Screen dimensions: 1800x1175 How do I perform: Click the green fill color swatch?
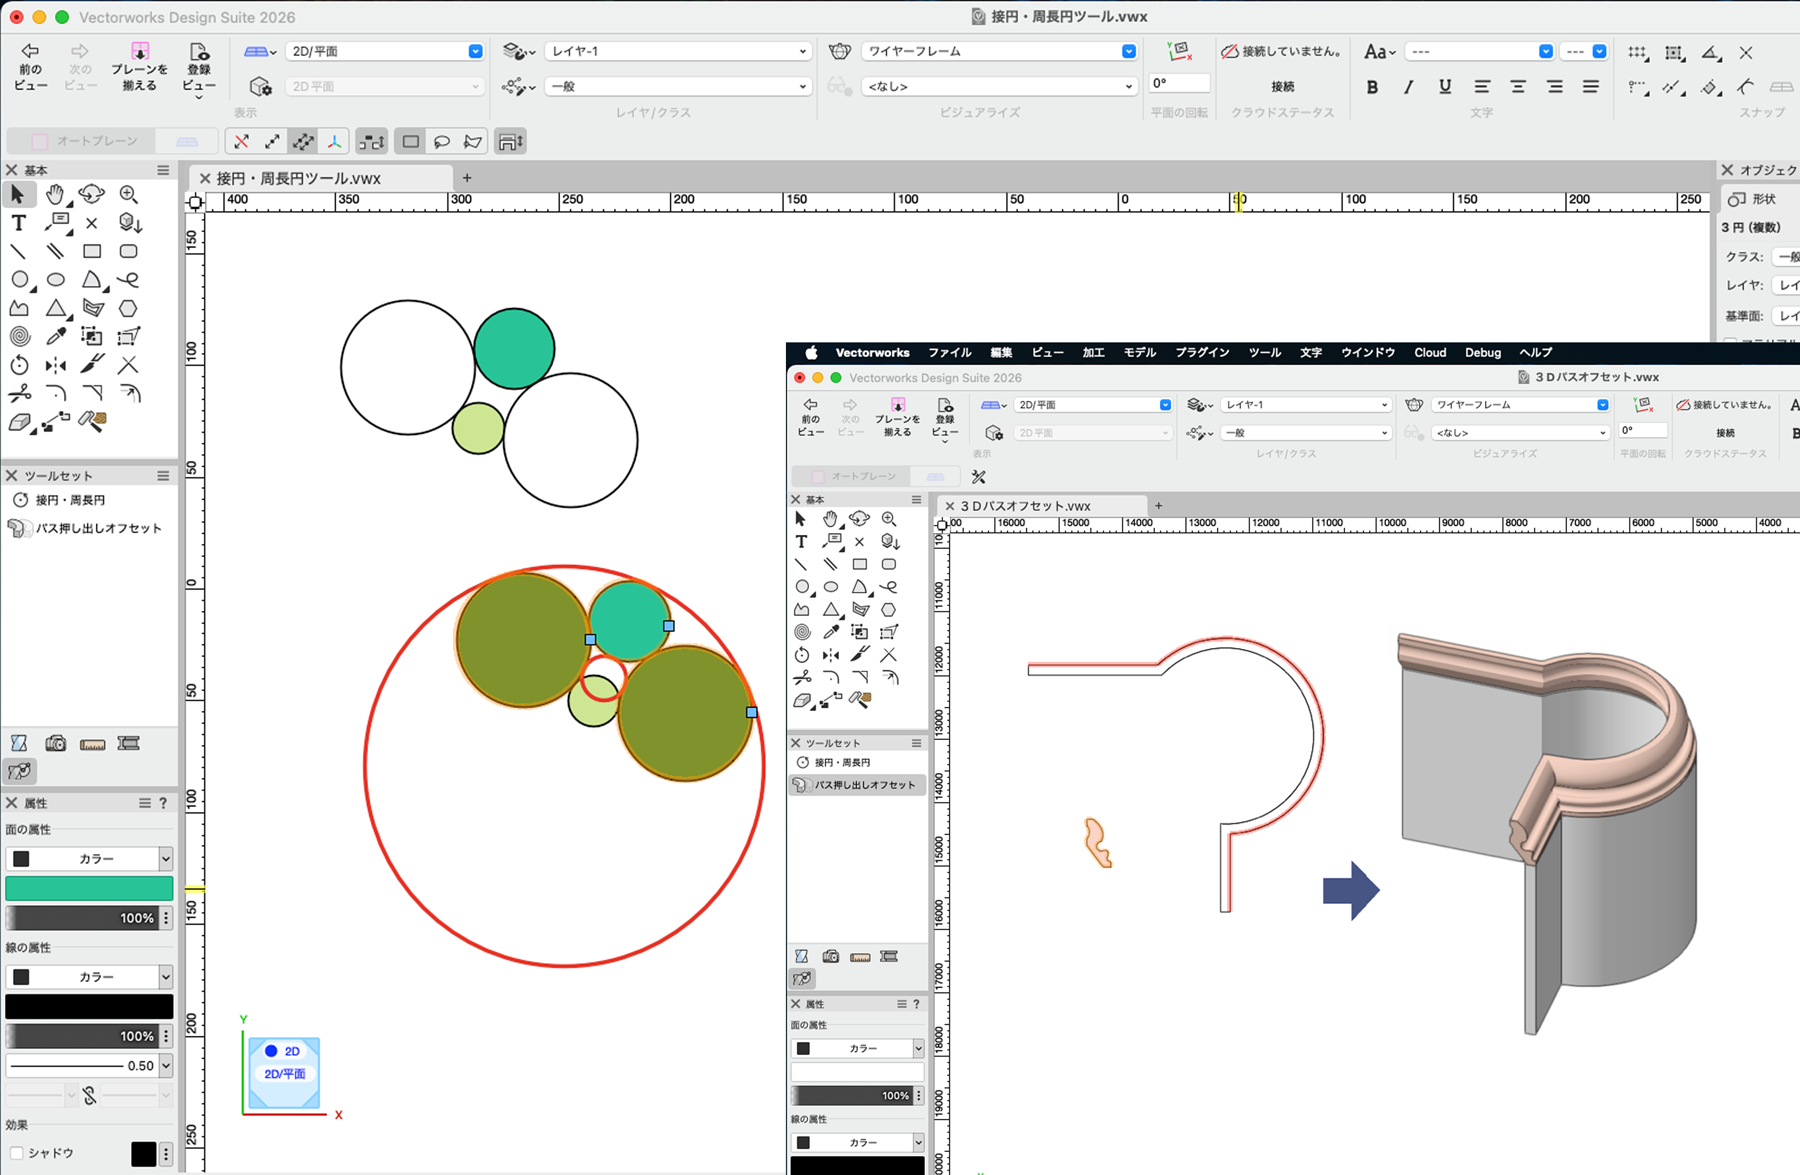(89, 888)
